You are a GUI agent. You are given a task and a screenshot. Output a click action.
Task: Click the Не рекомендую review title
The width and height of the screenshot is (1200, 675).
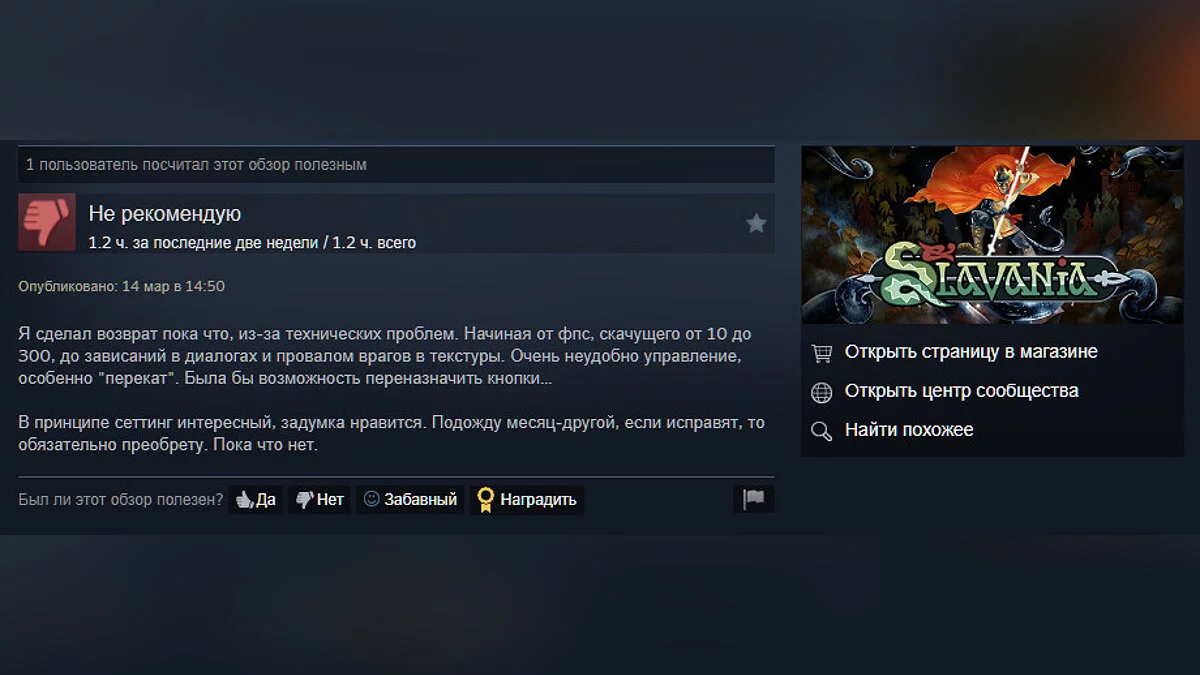(x=165, y=213)
